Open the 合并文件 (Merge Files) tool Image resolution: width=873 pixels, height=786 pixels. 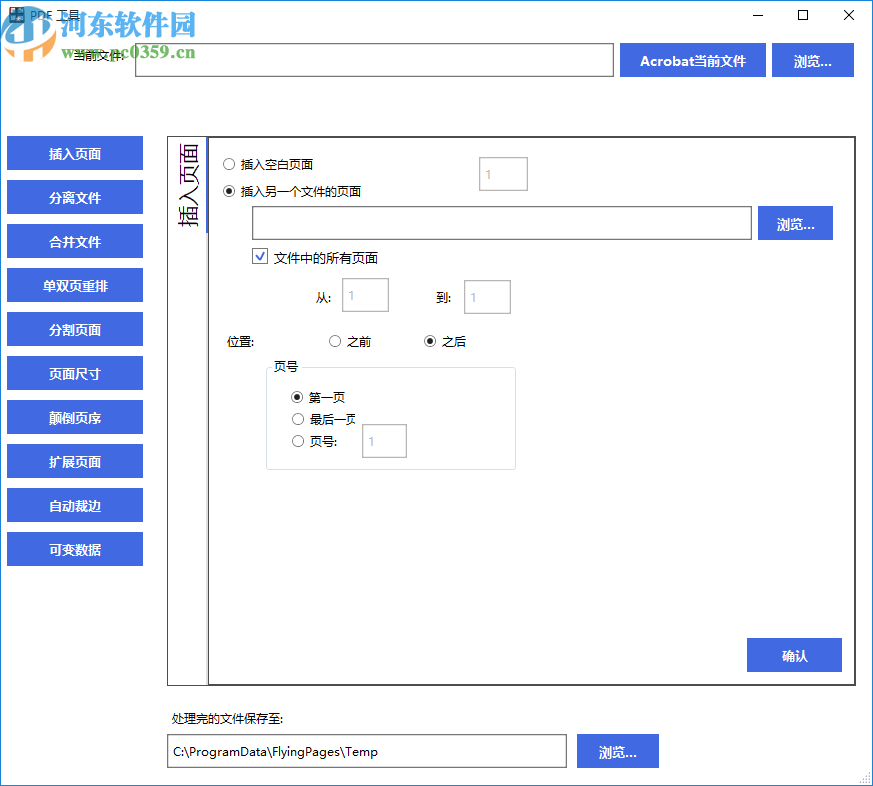(x=74, y=241)
